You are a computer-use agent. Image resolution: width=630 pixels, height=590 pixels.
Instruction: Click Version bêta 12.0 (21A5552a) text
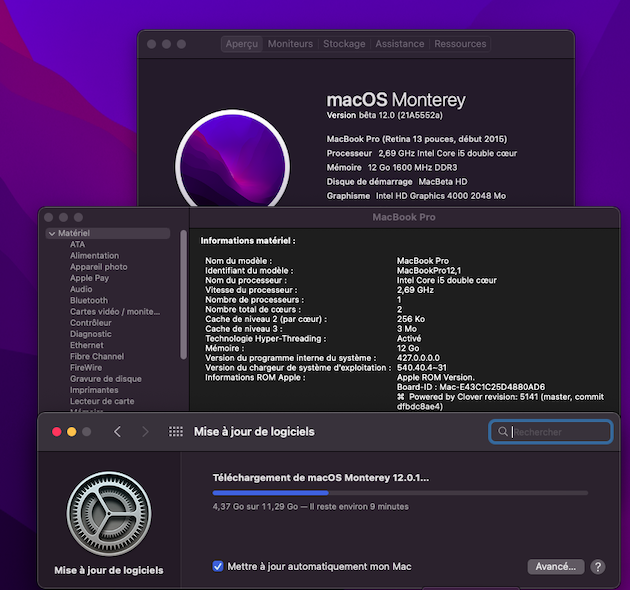[385, 115]
